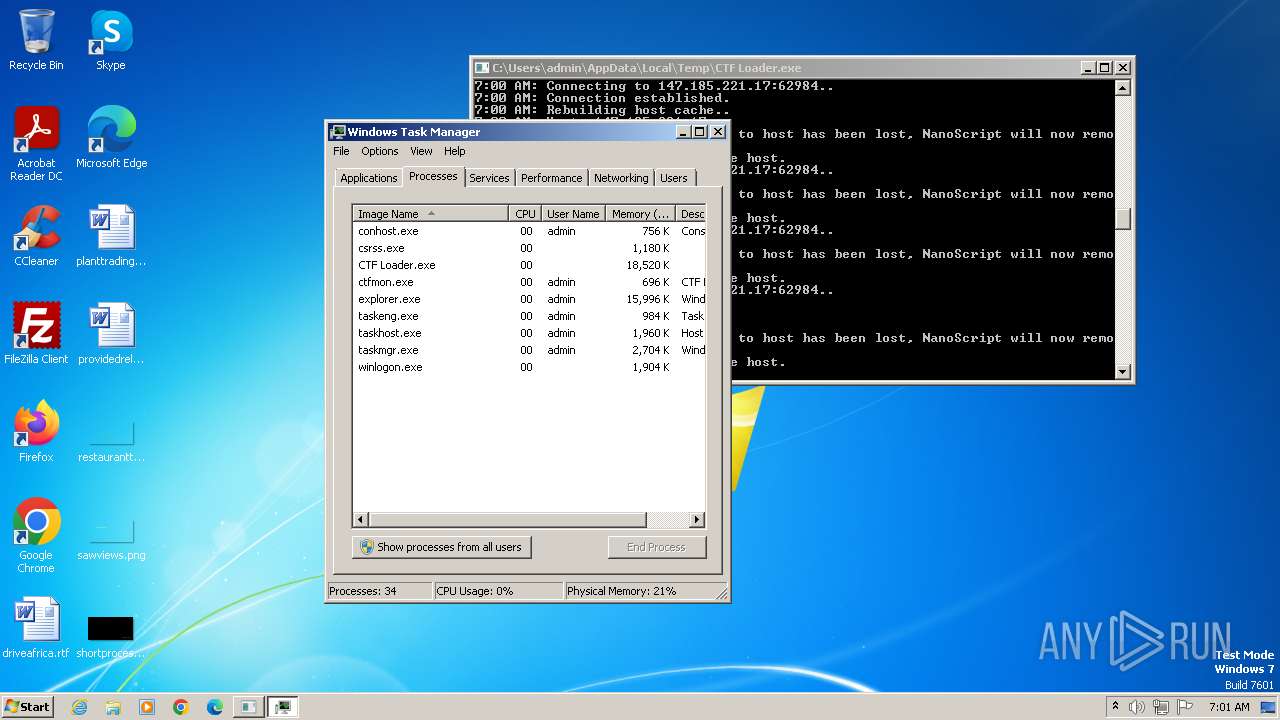Open the CCleaner desktop shortcut
Screen dimensions: 1280x720
[36, 236]
